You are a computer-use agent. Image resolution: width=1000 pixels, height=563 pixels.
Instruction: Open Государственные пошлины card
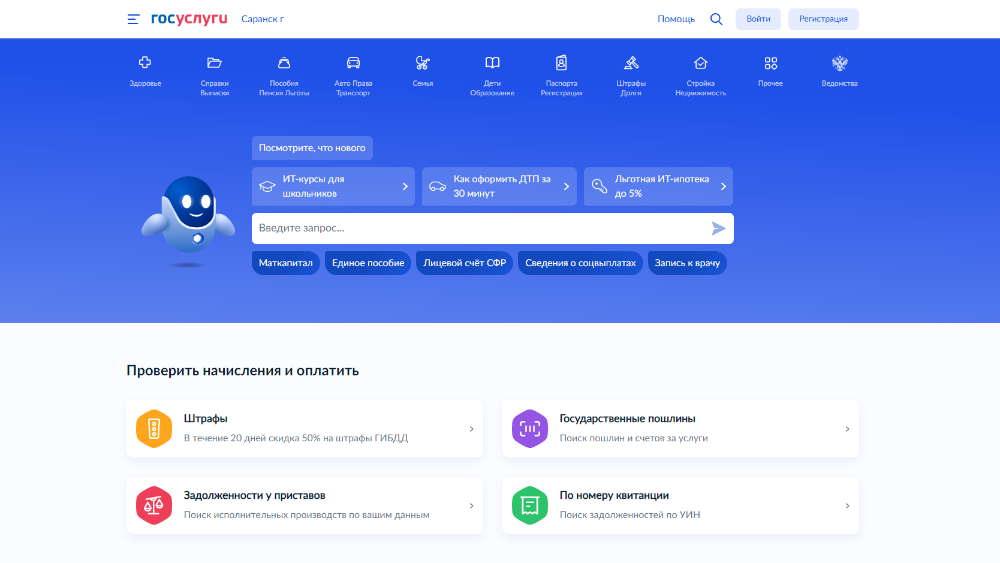click(680, 428)
